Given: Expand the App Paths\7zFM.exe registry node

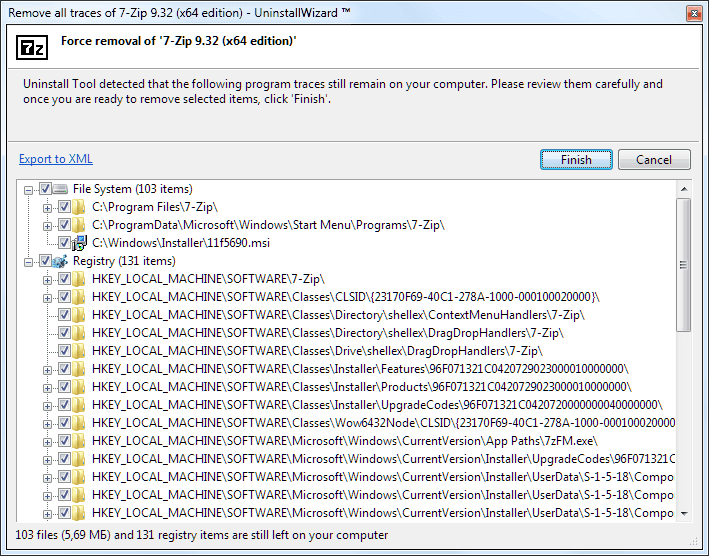Looking at the screenshot, I should click(47, 442).
